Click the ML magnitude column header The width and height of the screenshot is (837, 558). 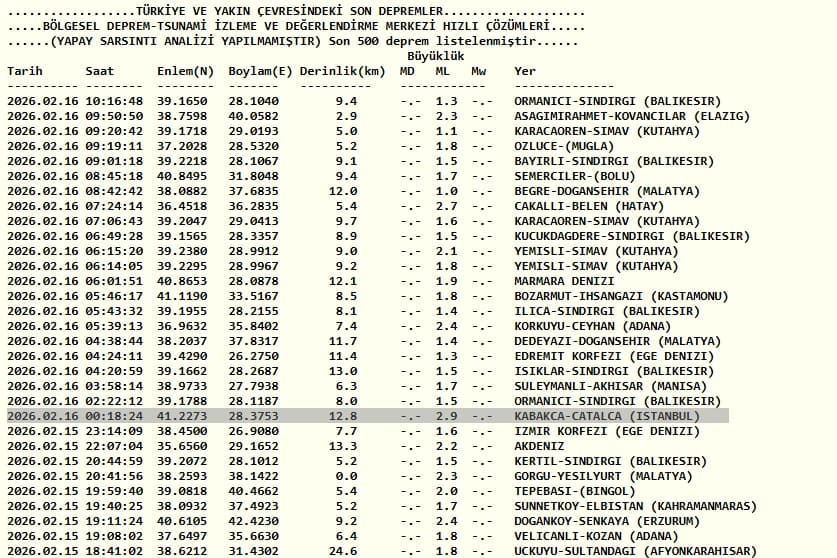[x=443, y=71]
